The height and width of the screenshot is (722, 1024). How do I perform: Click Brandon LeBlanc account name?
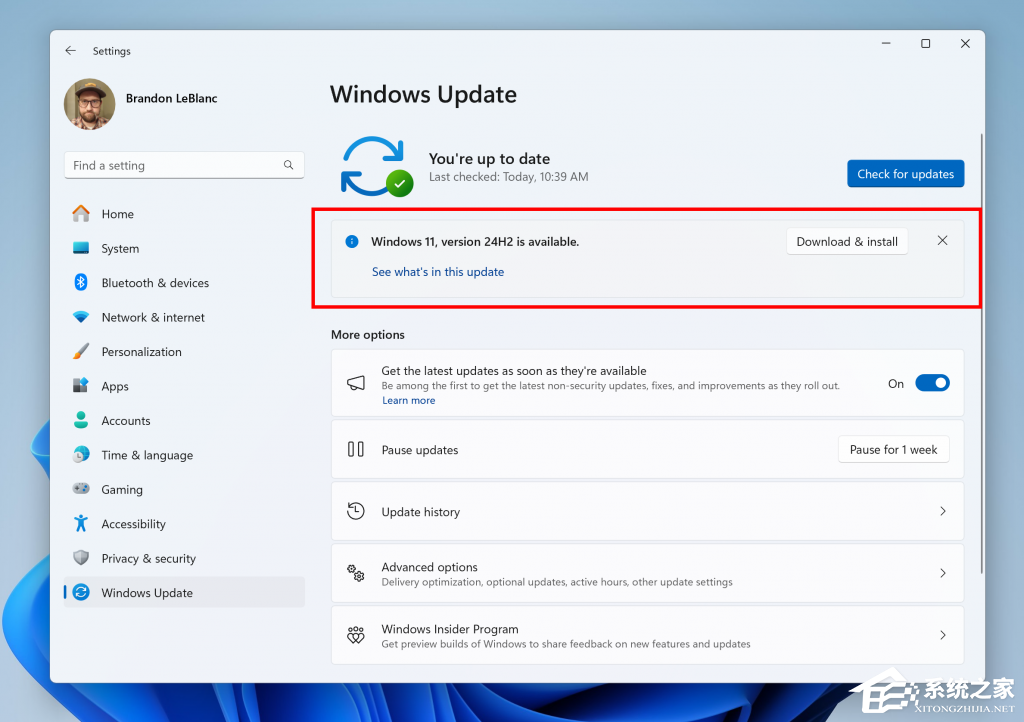(x=172, y=98)
